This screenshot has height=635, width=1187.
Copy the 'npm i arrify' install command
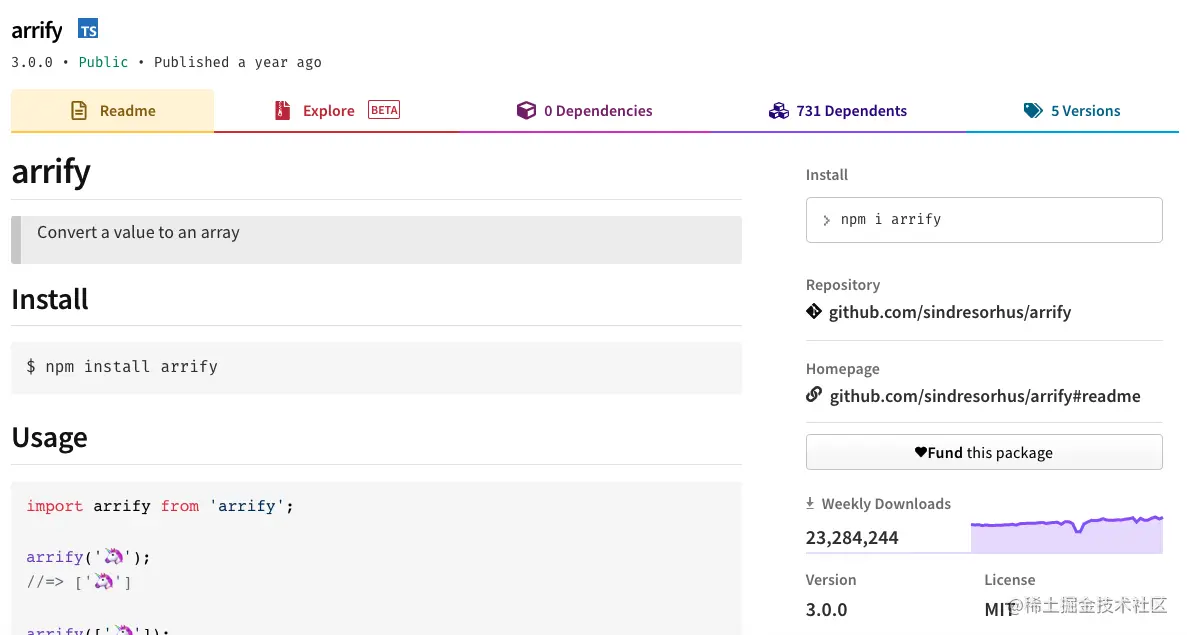tap(984, 219)
